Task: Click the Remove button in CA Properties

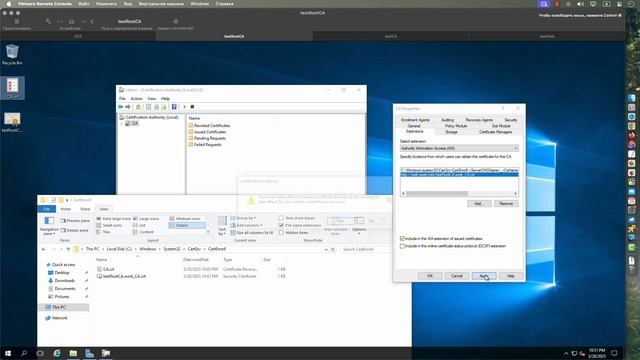Action: 506,204
